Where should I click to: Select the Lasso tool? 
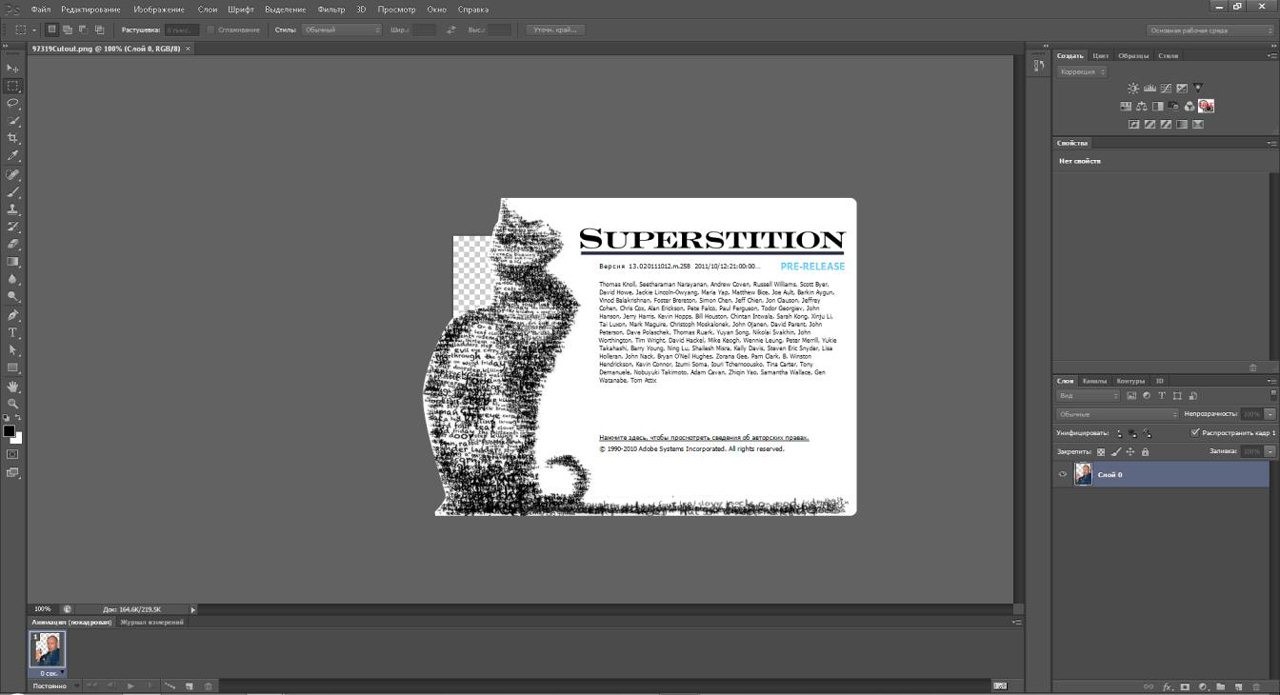tap(13, 103)
